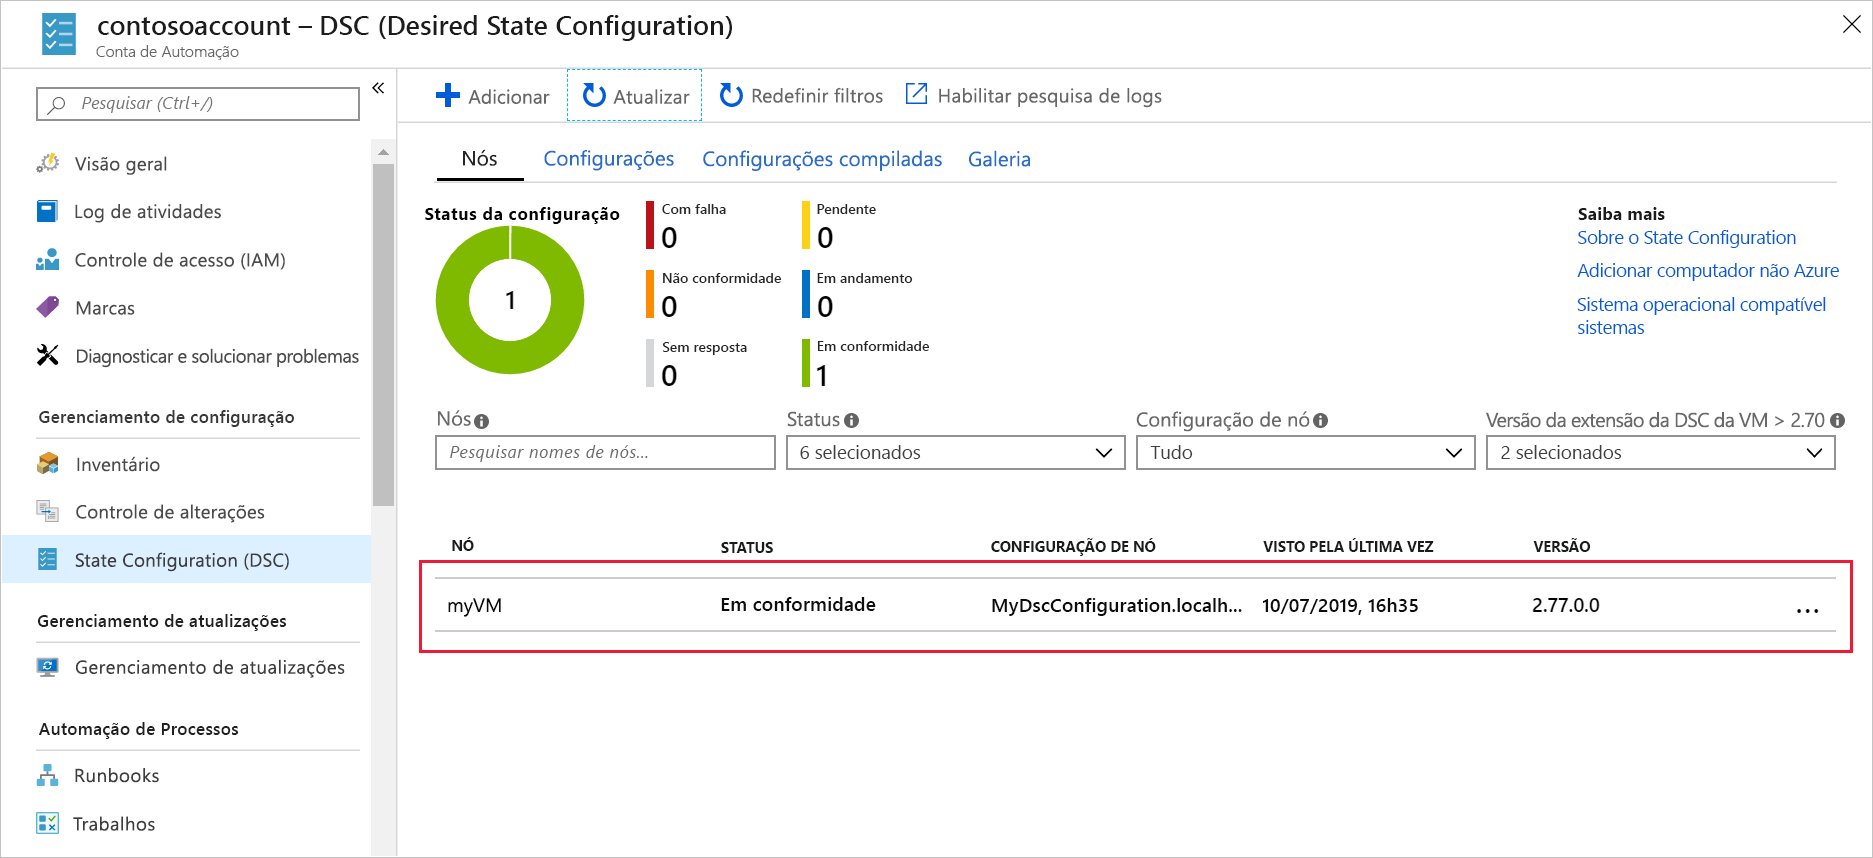Click the Log de atividades icon
Image resolution: width=1873 pixels, height=858 pixels.
(47, 211)
